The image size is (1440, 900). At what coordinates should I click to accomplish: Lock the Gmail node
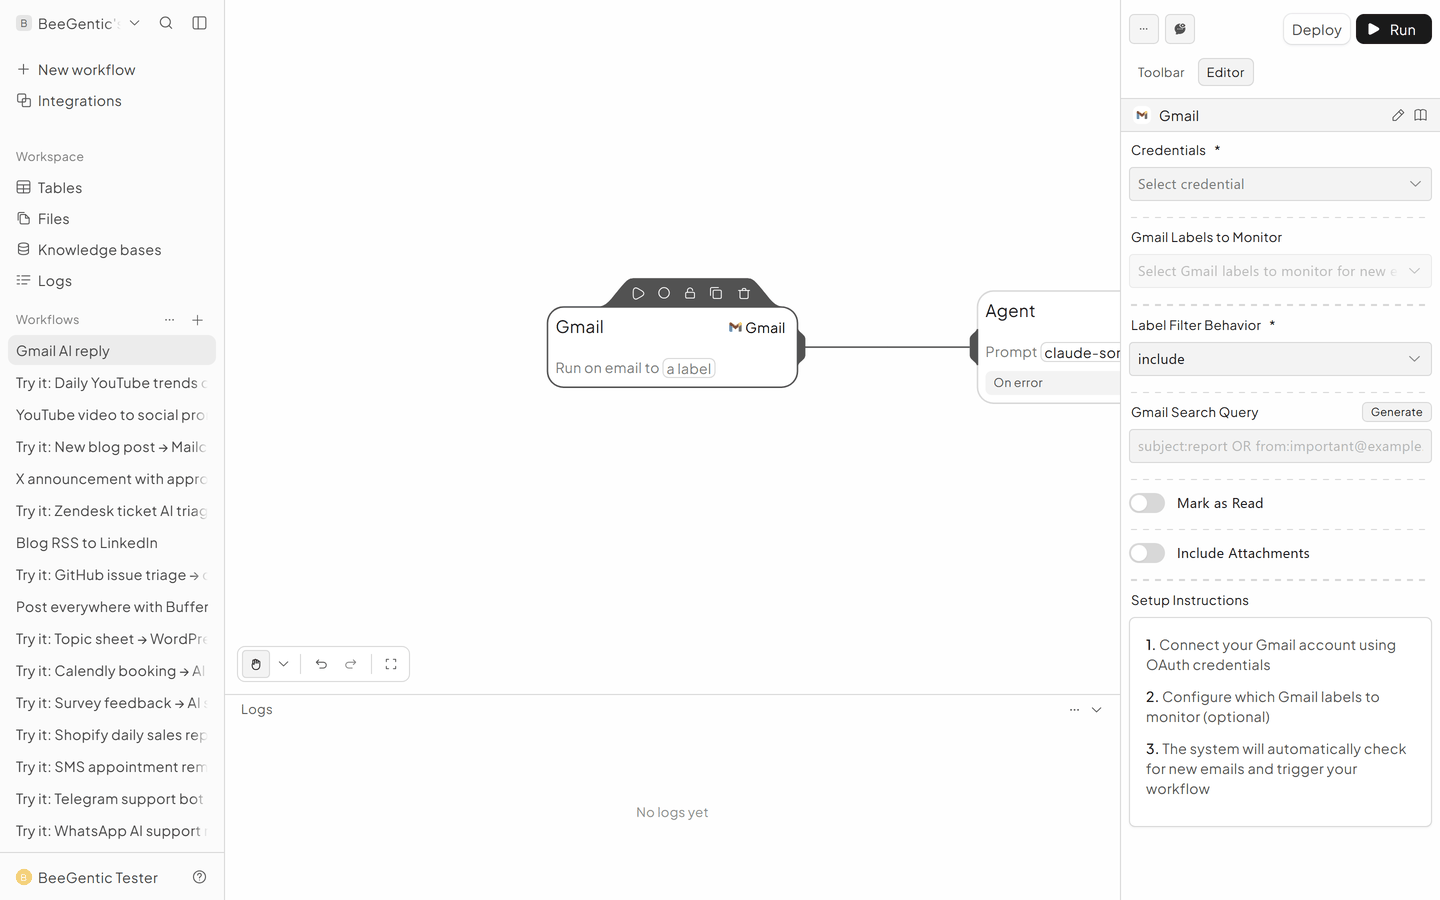coord(690,293)
